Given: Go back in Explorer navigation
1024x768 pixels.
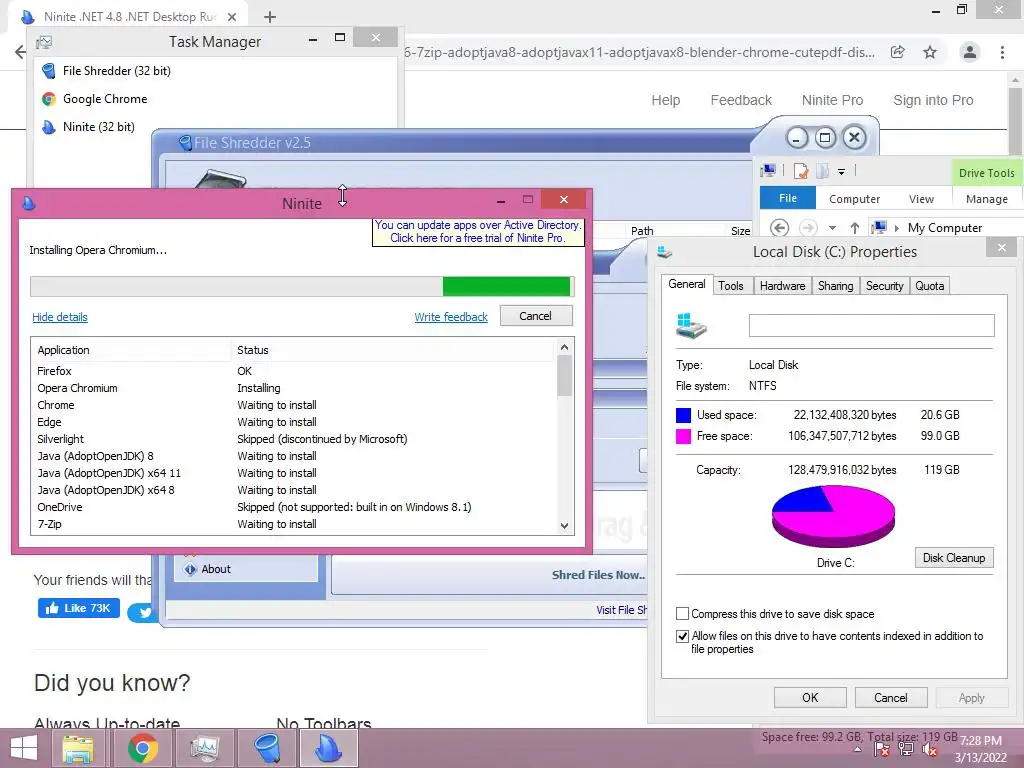Looking at the screenshot, I should pos(779,227).
